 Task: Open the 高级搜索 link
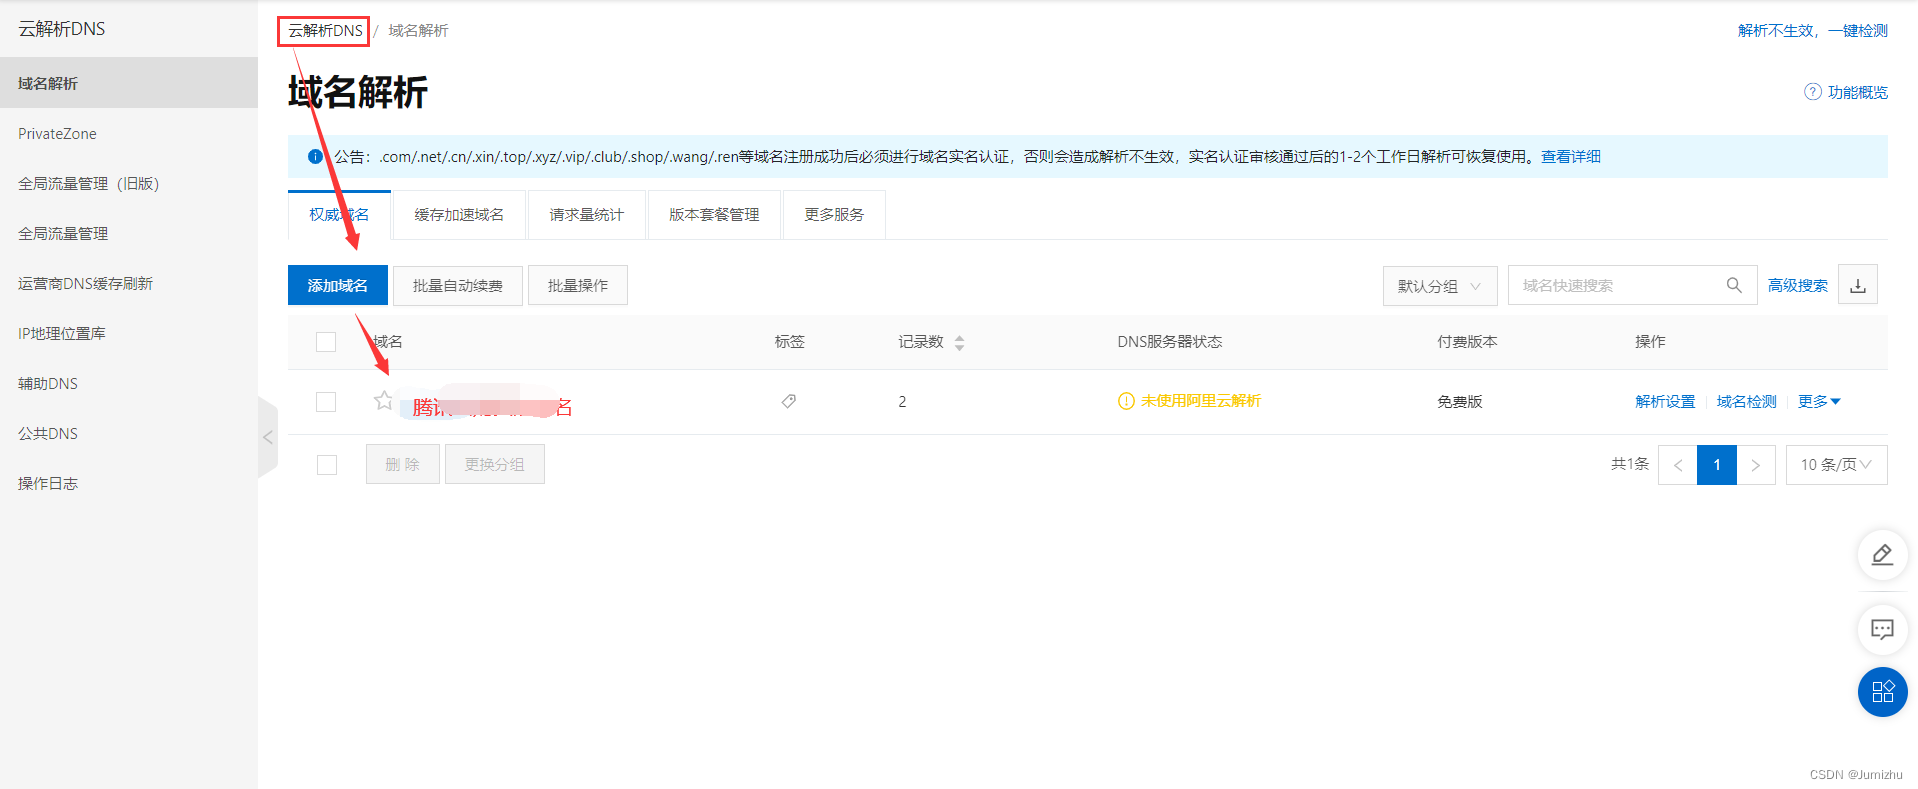(x=1798, y=285)
